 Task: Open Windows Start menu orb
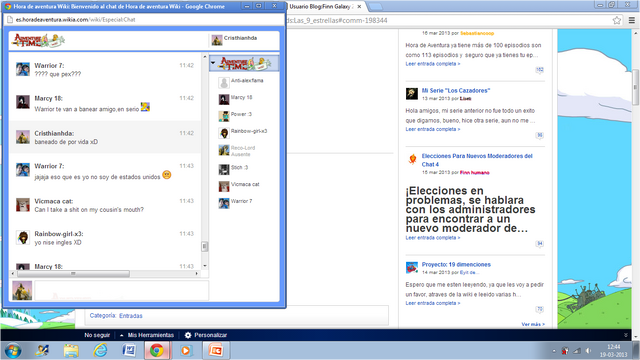coord(13,351)
